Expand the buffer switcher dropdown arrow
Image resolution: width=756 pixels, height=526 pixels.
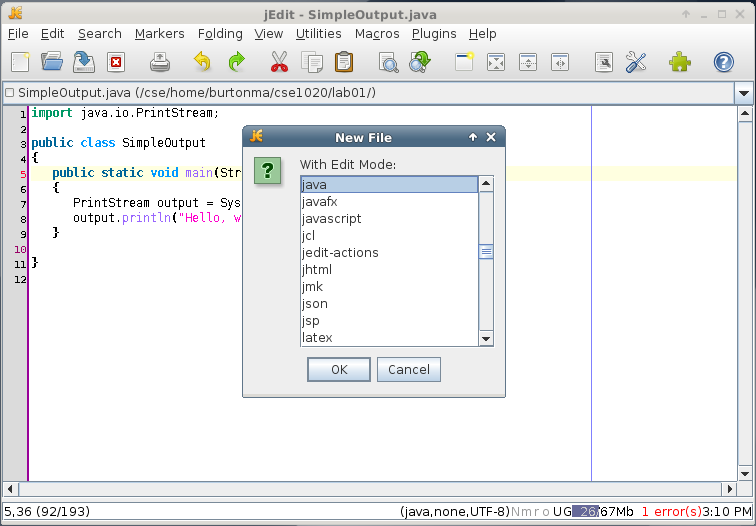pyautogui.click(x=743, y=93)
